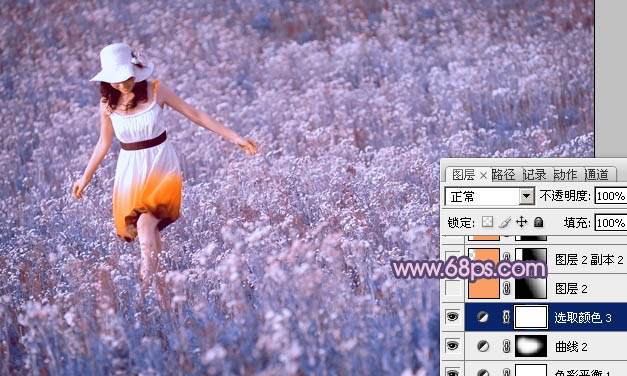Select the 图层 2 副本 2 layer name
This screenshot has width=627, height=376.
589,260
